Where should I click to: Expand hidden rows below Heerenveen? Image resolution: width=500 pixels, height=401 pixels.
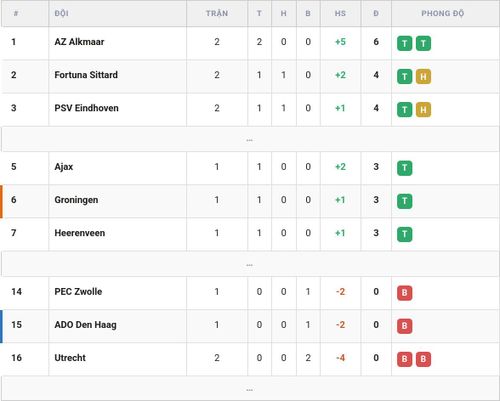point(250,264)
